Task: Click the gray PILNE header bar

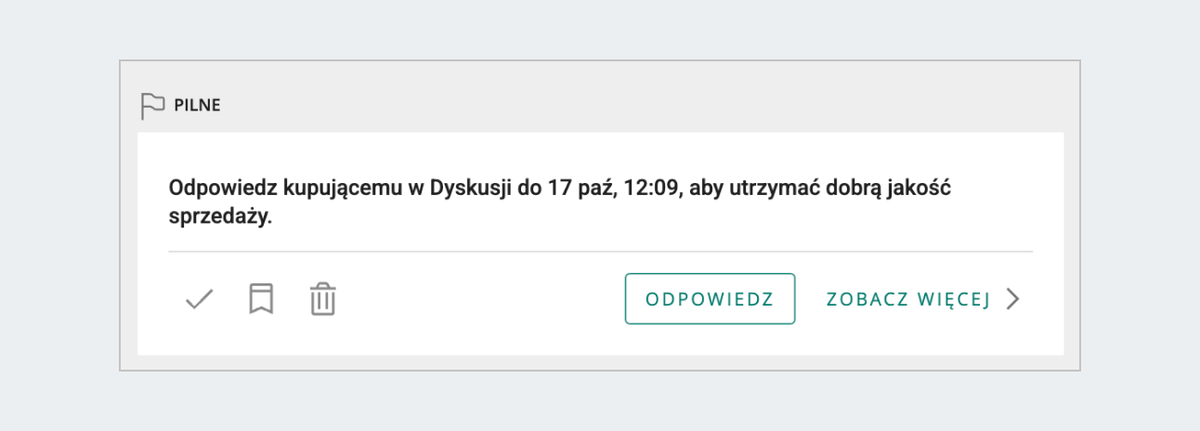Action: [600, 105]
